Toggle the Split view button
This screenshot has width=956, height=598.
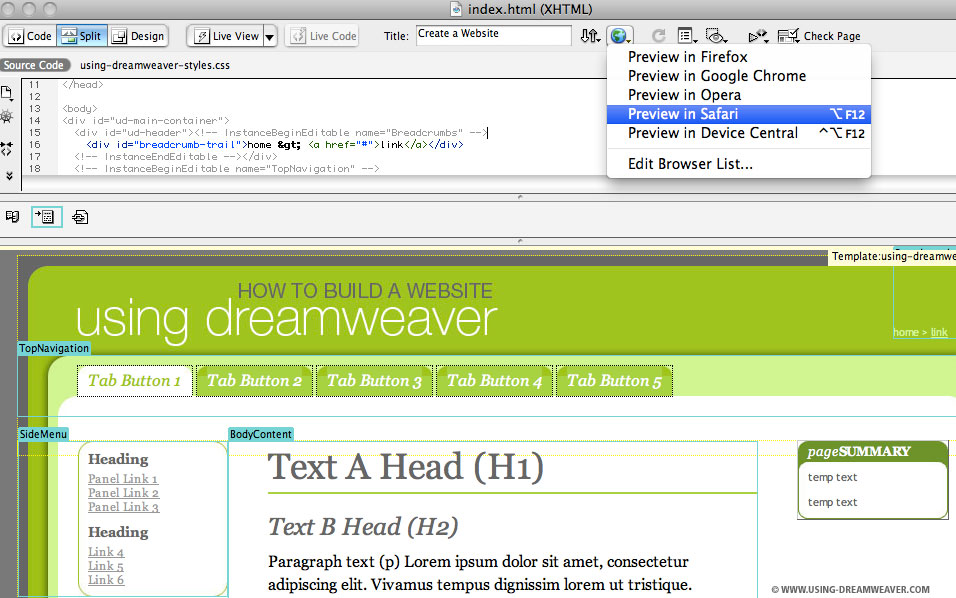coord(81,36)
